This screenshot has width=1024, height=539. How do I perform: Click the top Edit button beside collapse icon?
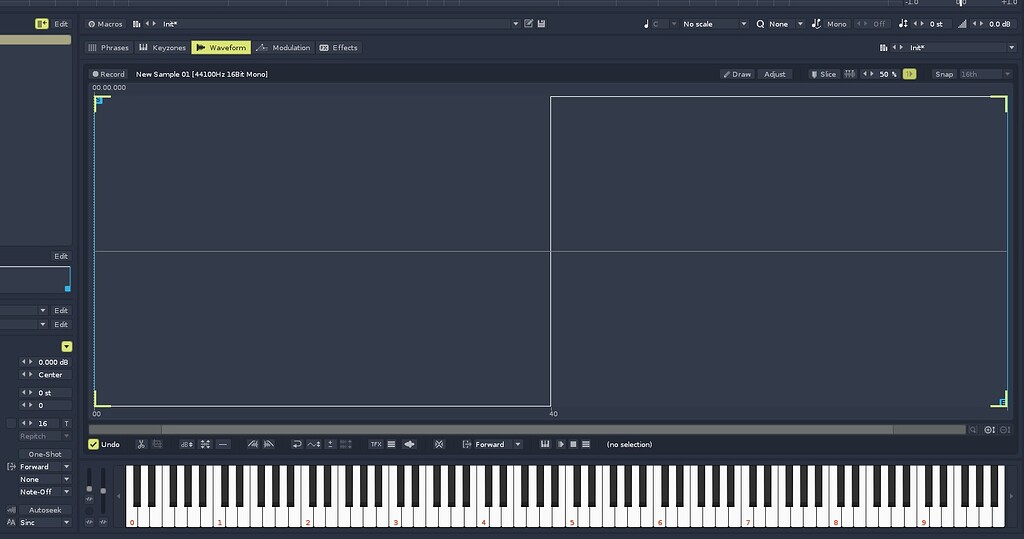click(61, 24)
